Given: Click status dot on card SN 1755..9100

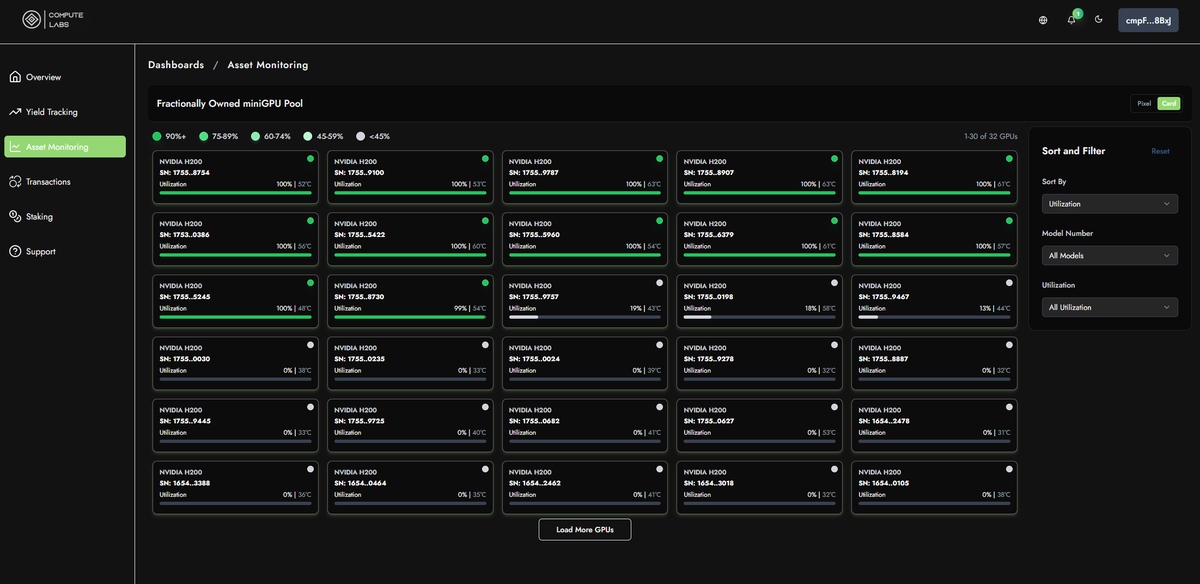Looking at the screenshot, I should point(485,159).
